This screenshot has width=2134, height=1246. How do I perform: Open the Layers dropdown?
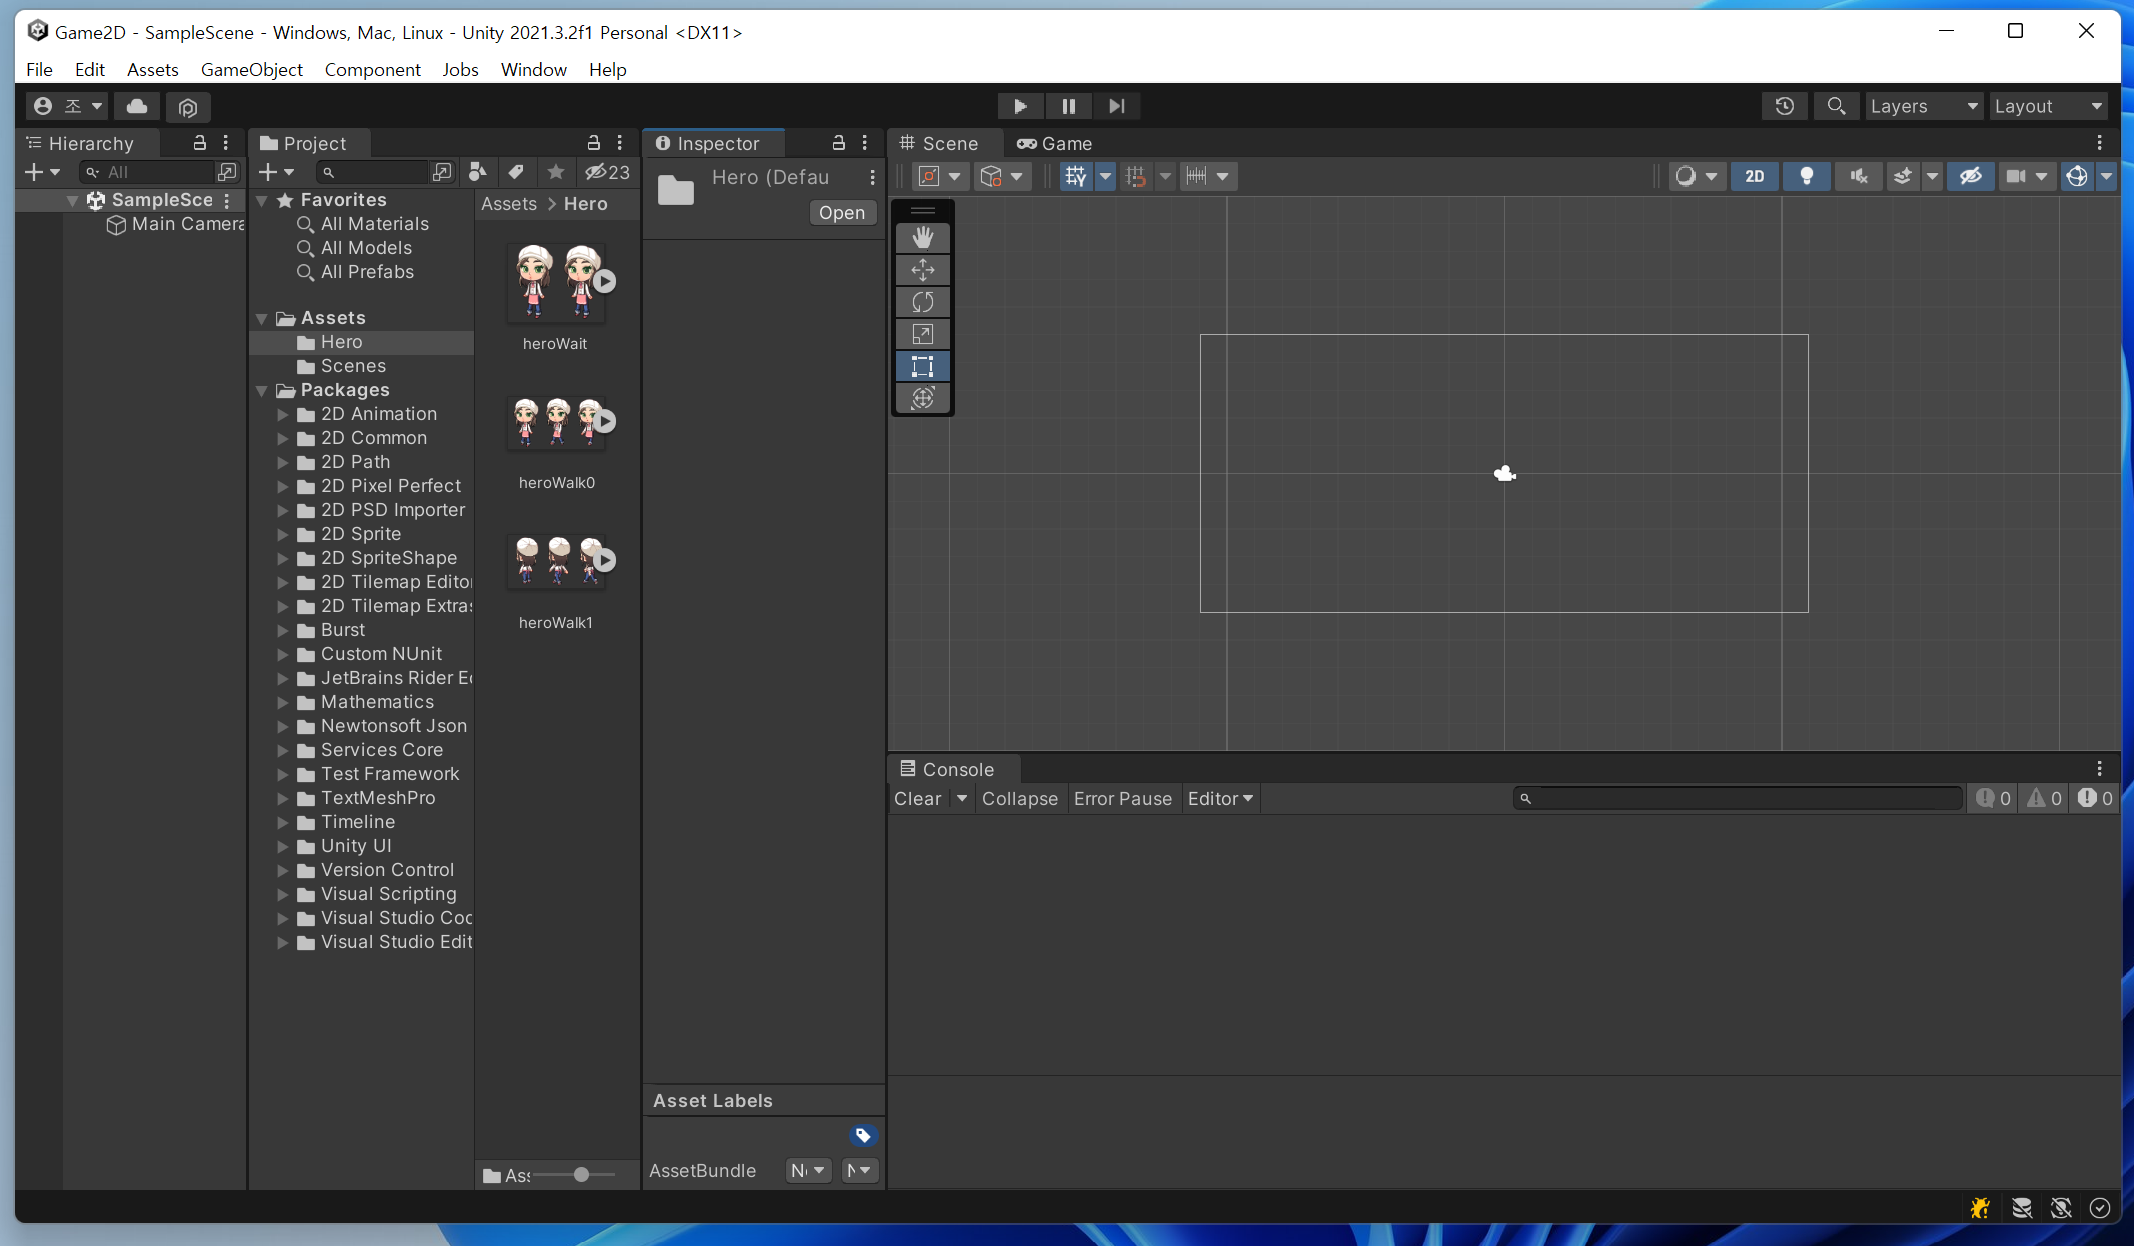(x=1923, y=106)
